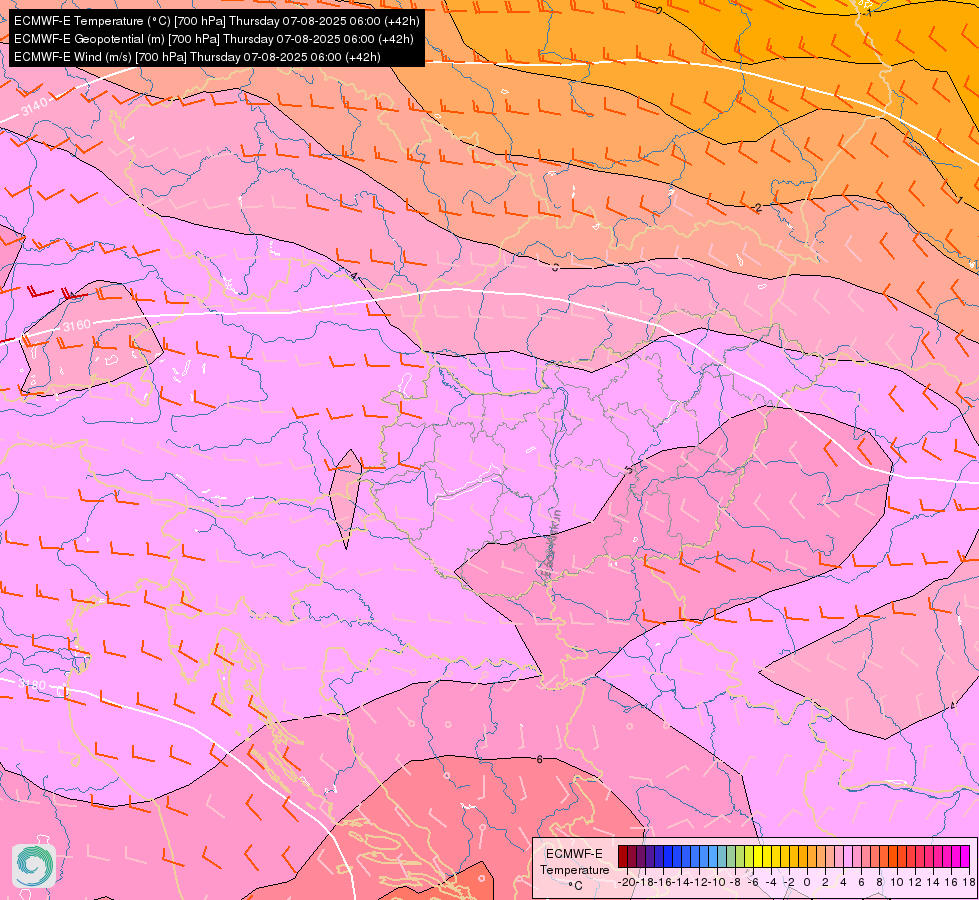Viewport: 979px width, 900px height.
Task: Pick the magenta swatch at legend's warm end
Action: (965, 856)
